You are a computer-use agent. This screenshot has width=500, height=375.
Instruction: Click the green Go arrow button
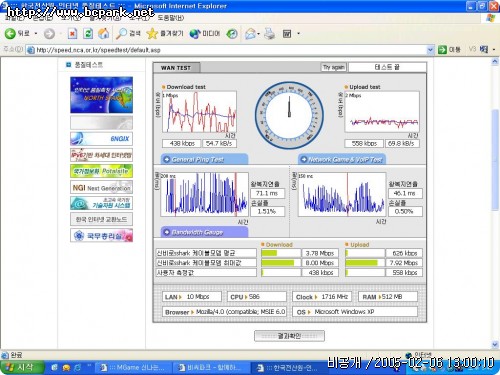pyautogui.click(x=442, y=50)
